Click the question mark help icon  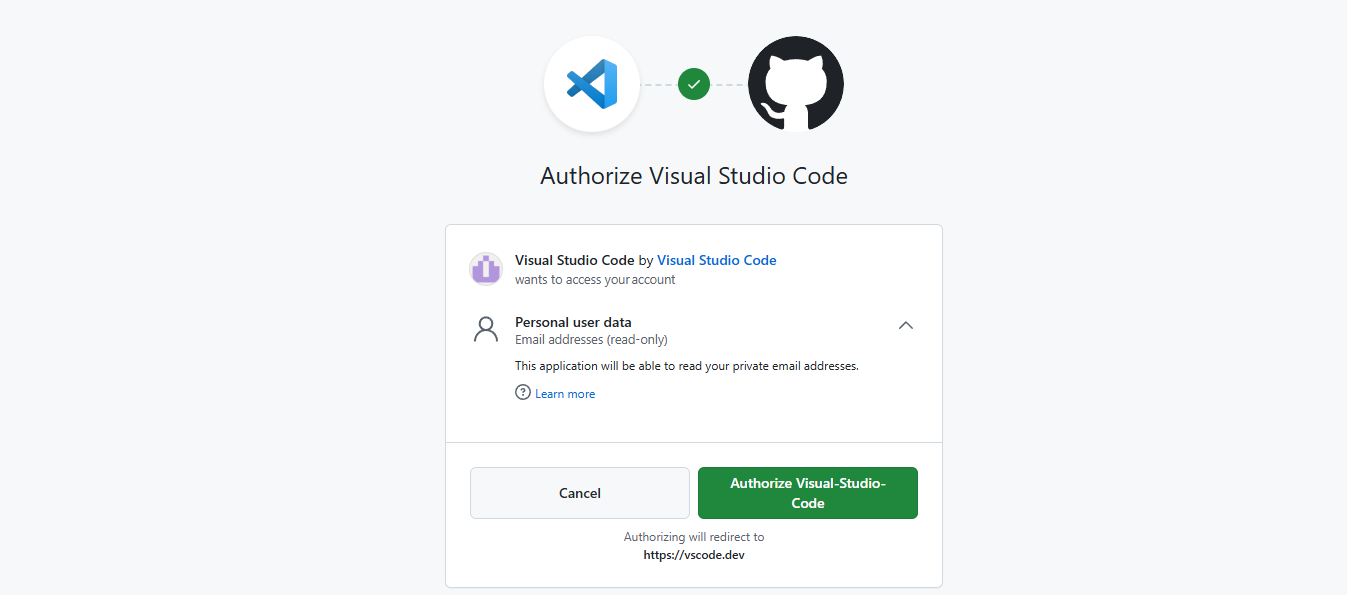click(522, 393)
